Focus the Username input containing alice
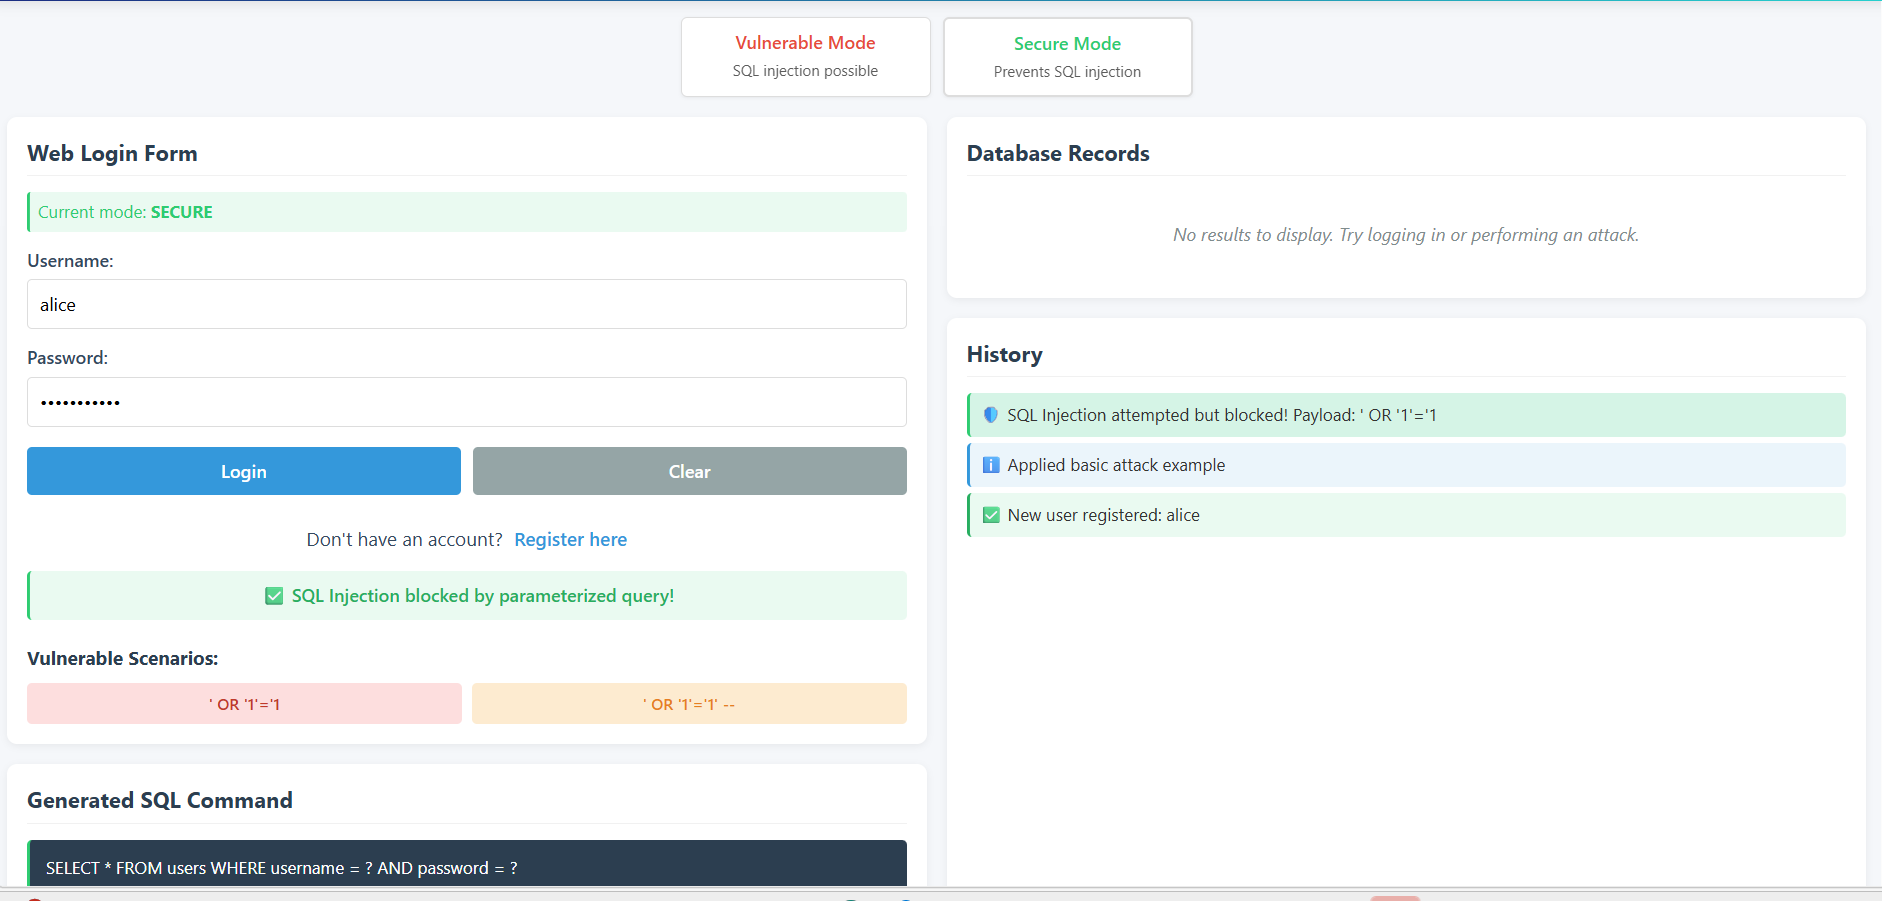Image resolution: width=1882 pixels, height=901 pixels. pyautogui.click(x=466, y=305)
